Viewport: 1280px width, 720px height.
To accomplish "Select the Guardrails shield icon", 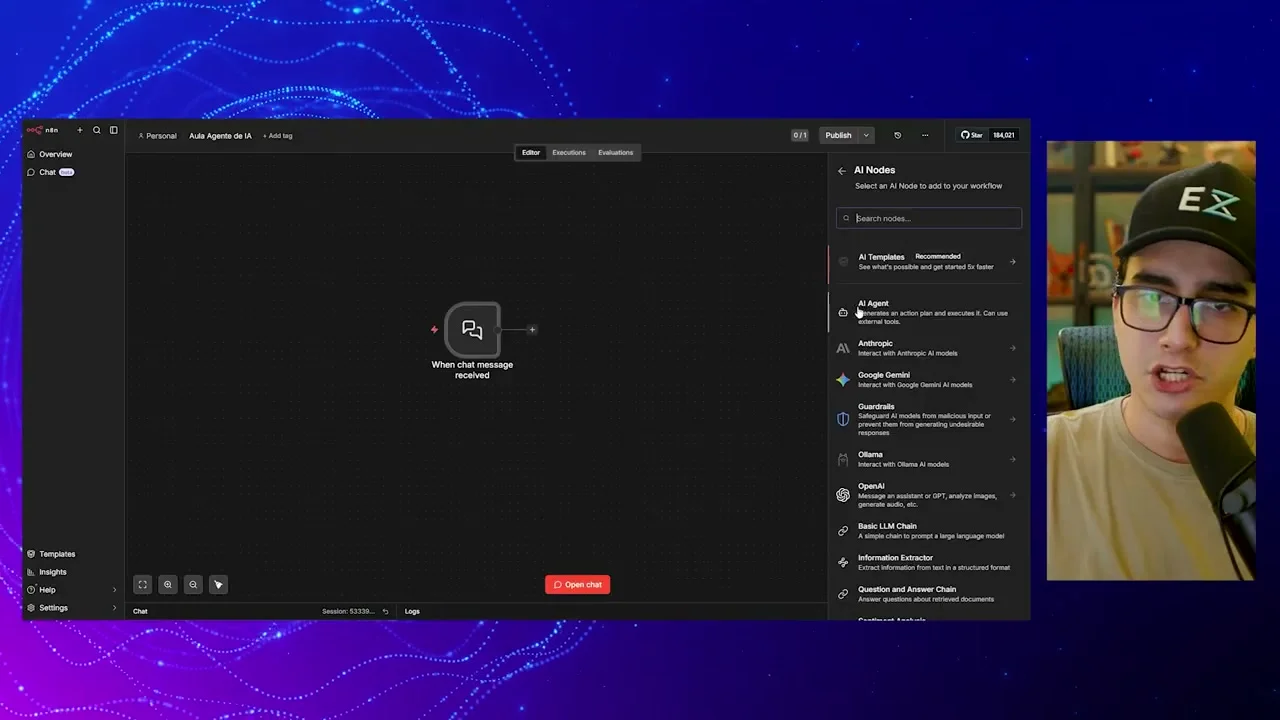I will point(843,420).
